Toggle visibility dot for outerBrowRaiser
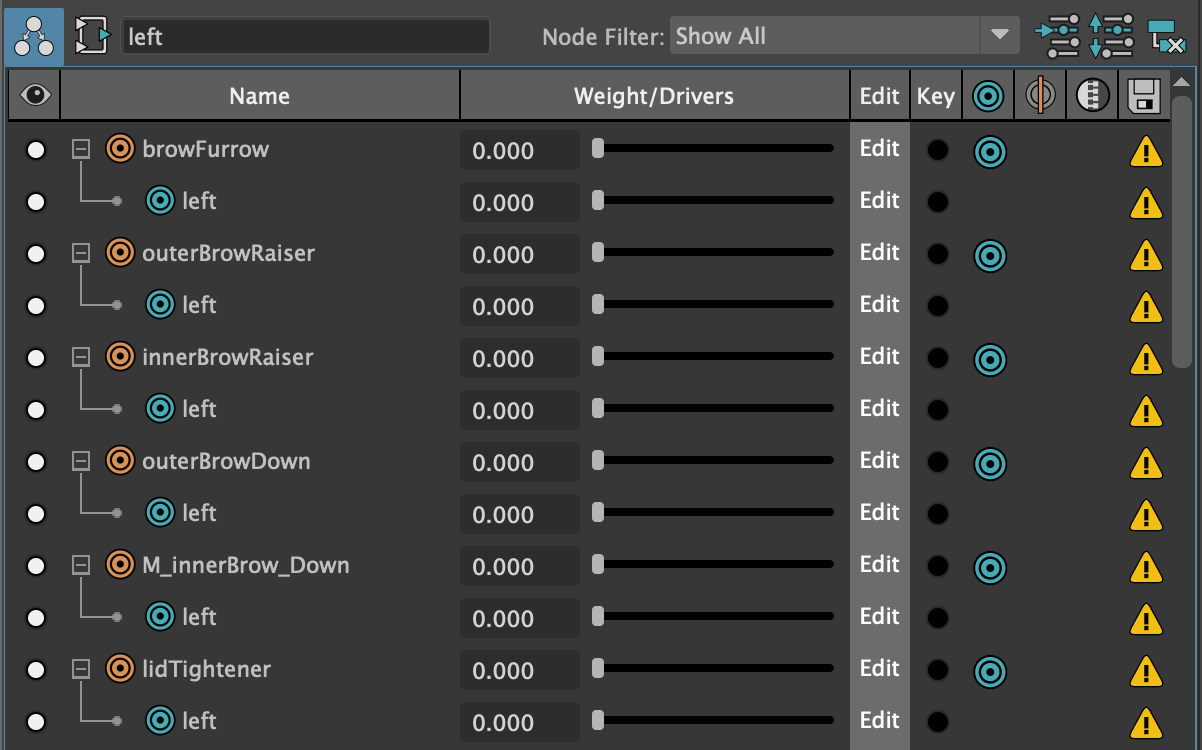 click(x=36, y=254)
